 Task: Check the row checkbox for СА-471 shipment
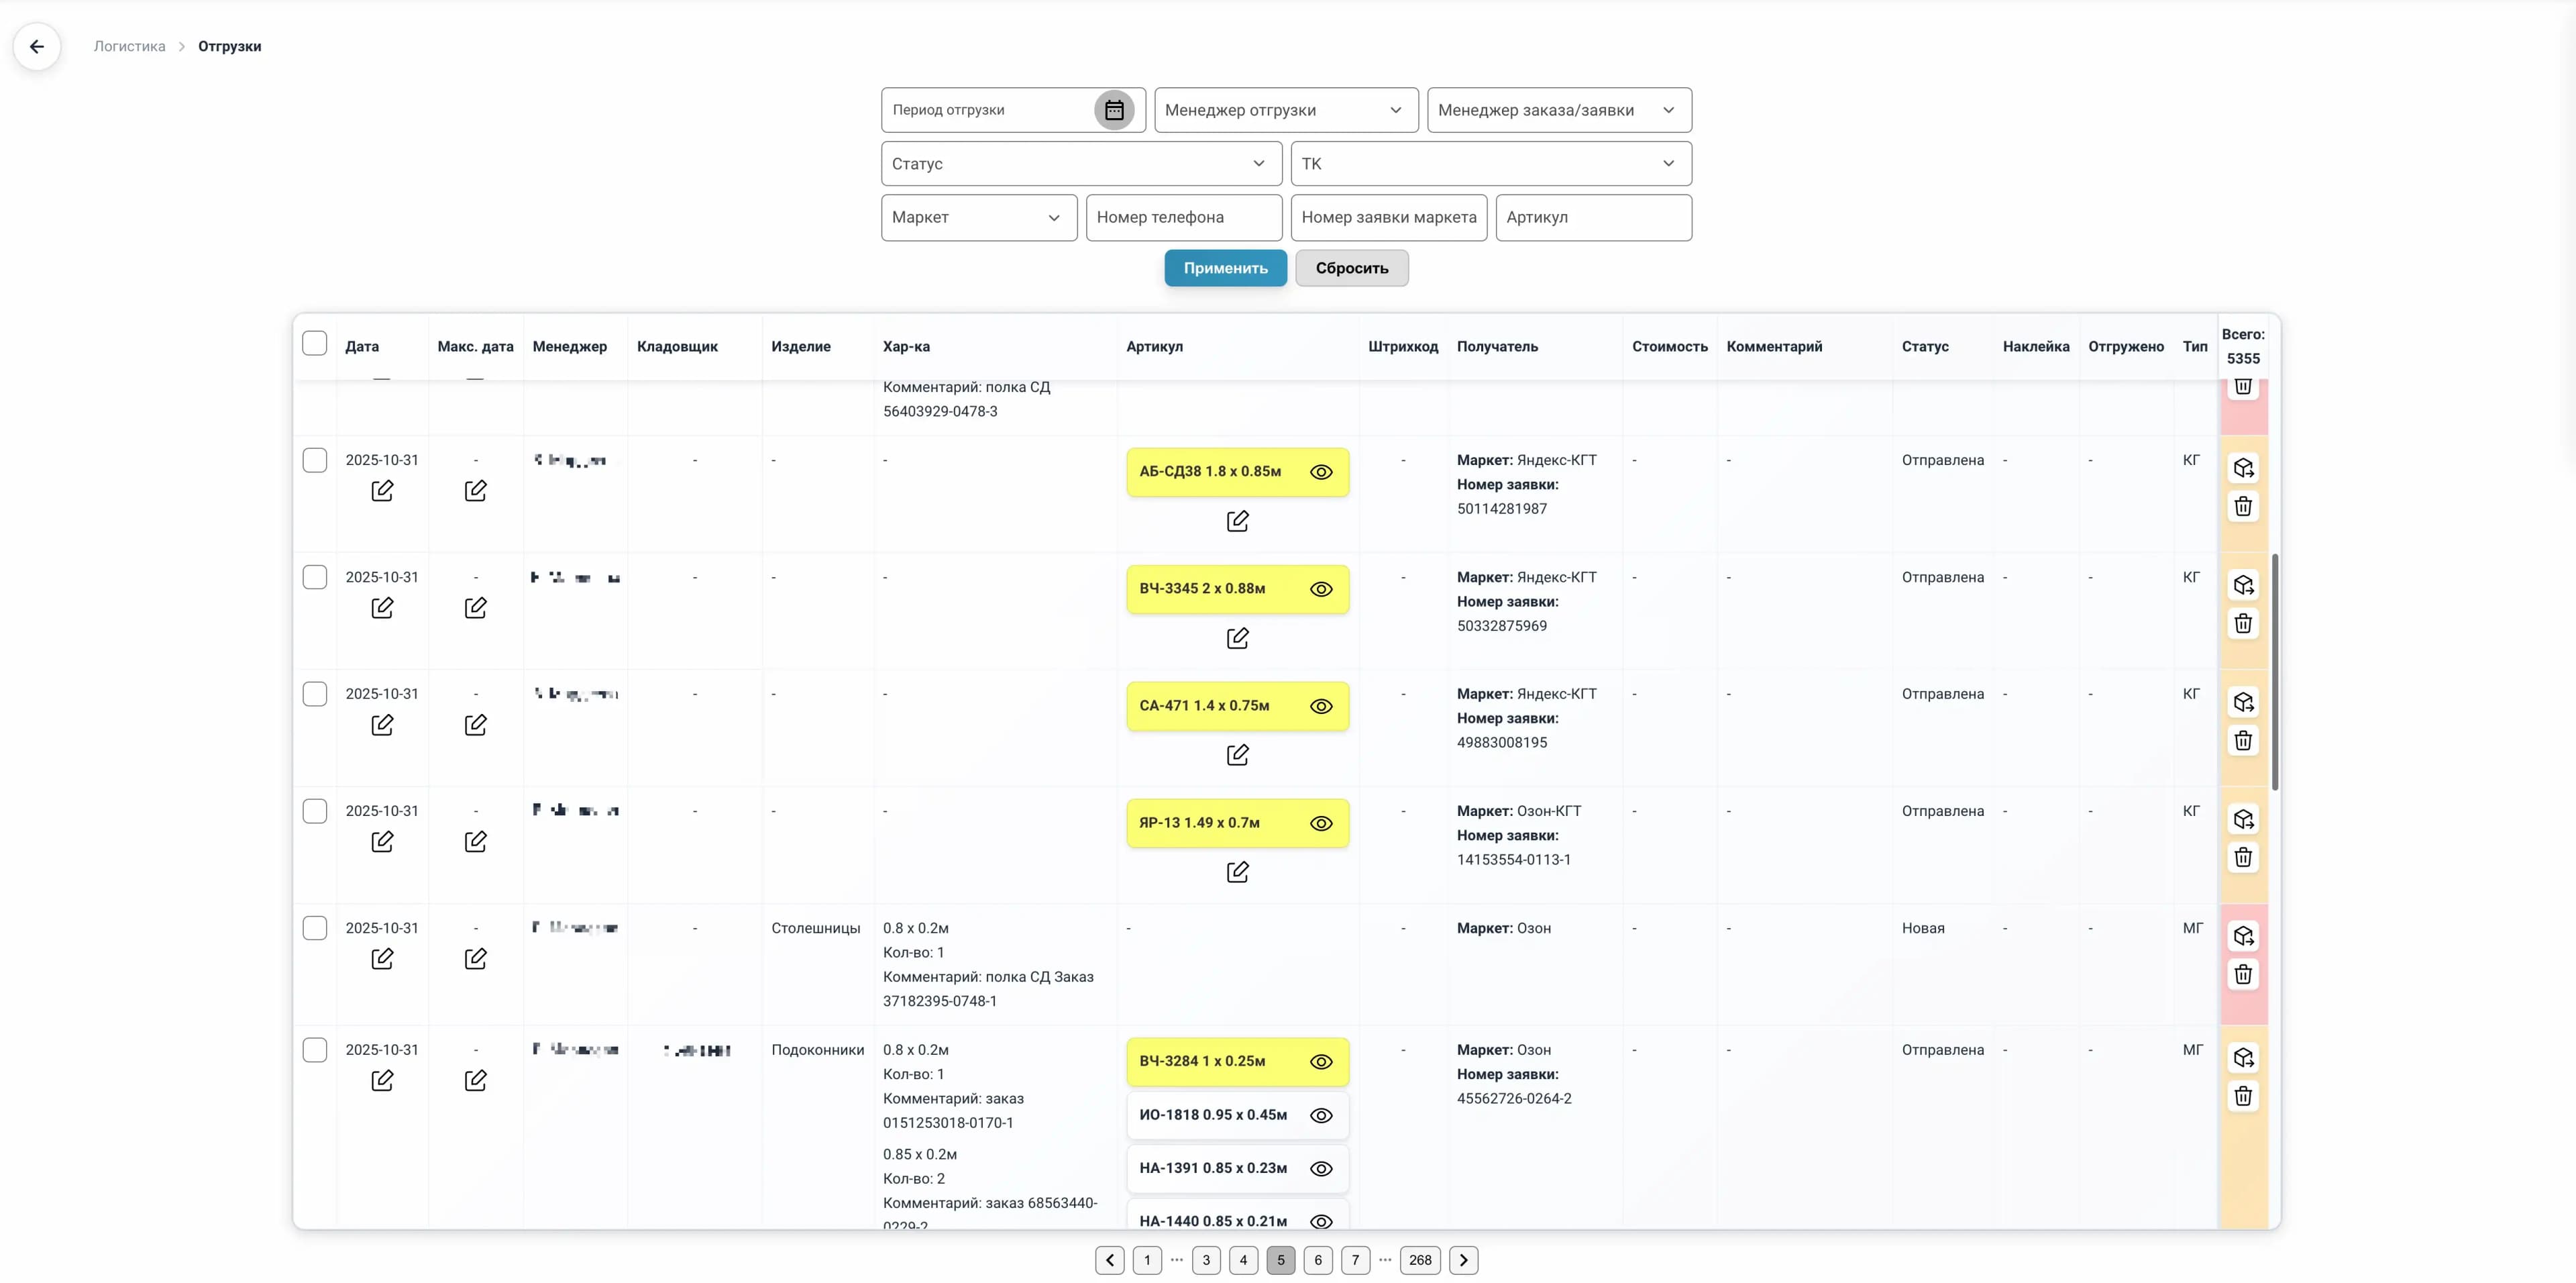point(314,693)
